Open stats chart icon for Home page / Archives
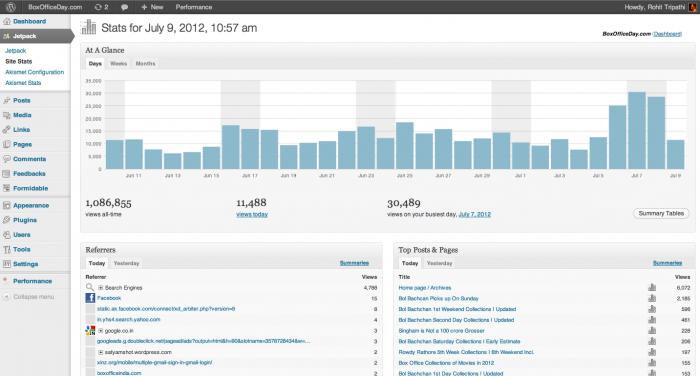Viewport: 700px width, 376px height. pos(652,288)
